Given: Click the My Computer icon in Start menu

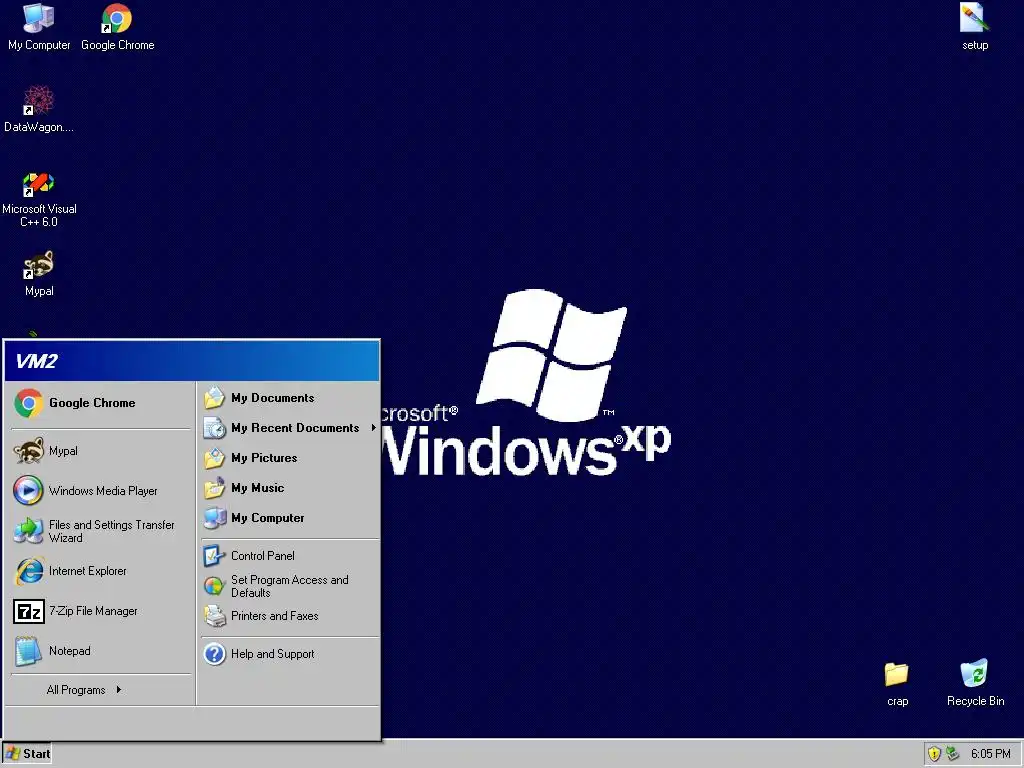Looking at the screenshot, I should [x=214, y=518].
